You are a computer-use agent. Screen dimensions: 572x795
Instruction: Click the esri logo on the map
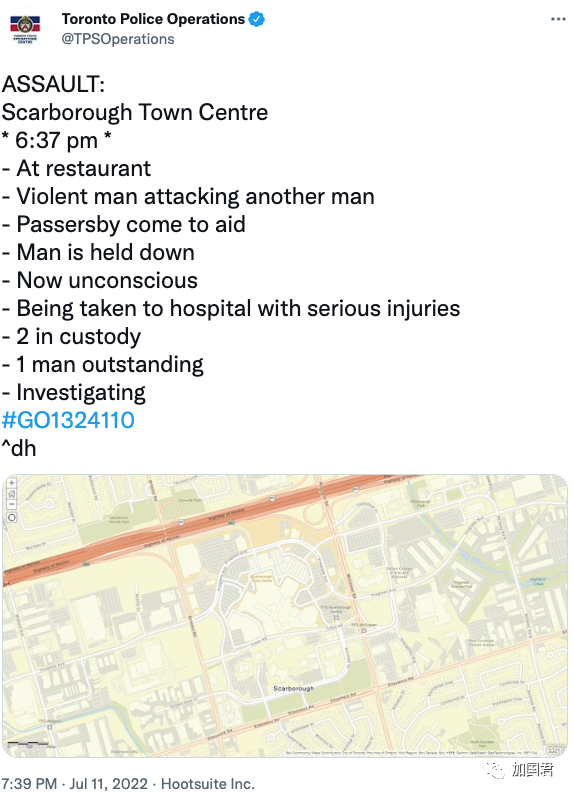click(x=554, y=749)
